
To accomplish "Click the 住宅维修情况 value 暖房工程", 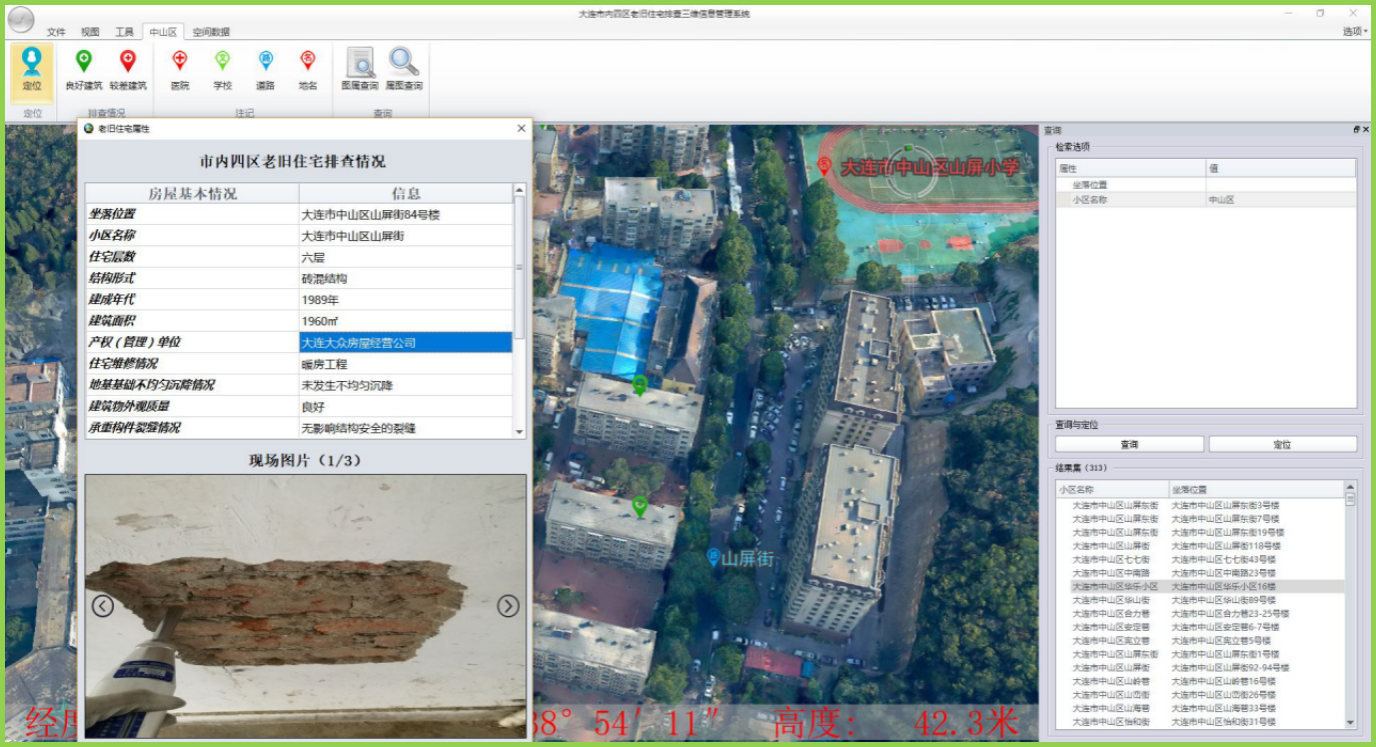I will [324, 364].
